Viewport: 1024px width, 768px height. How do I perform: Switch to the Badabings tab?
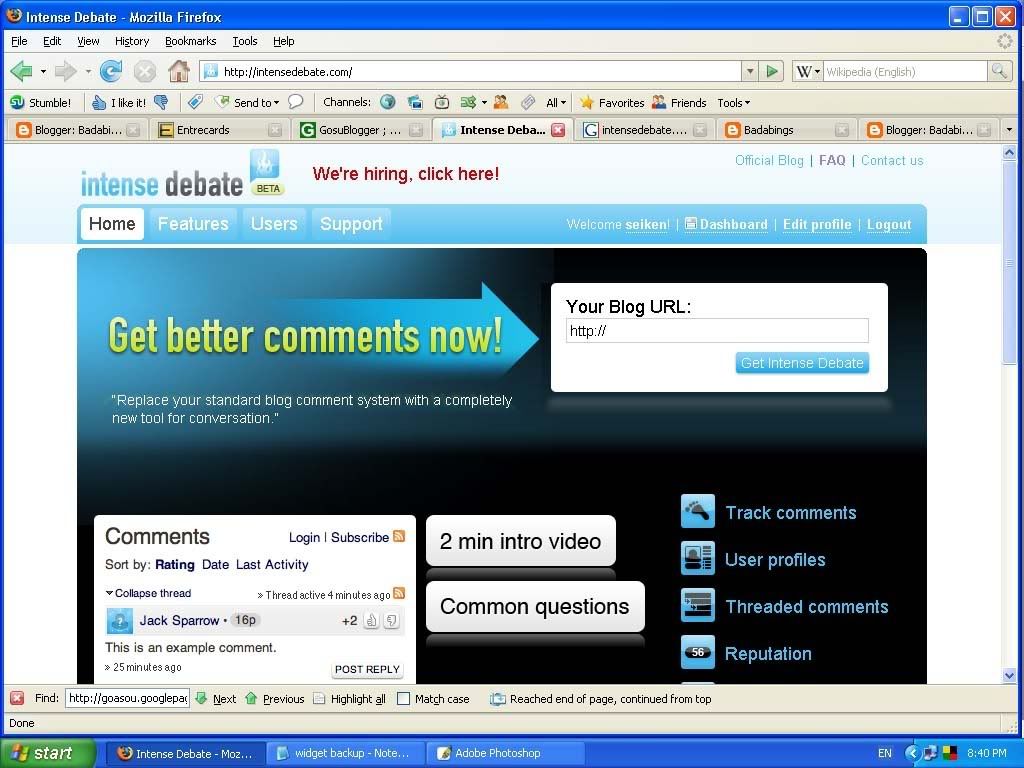786,130
